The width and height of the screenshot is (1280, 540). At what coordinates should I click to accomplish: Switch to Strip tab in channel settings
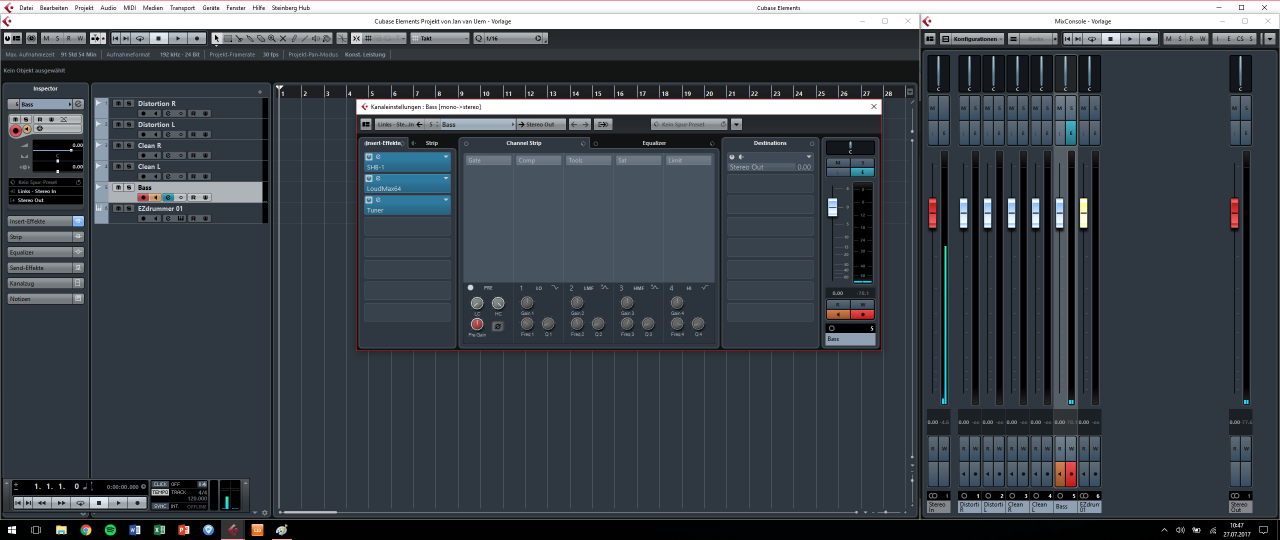432,143
